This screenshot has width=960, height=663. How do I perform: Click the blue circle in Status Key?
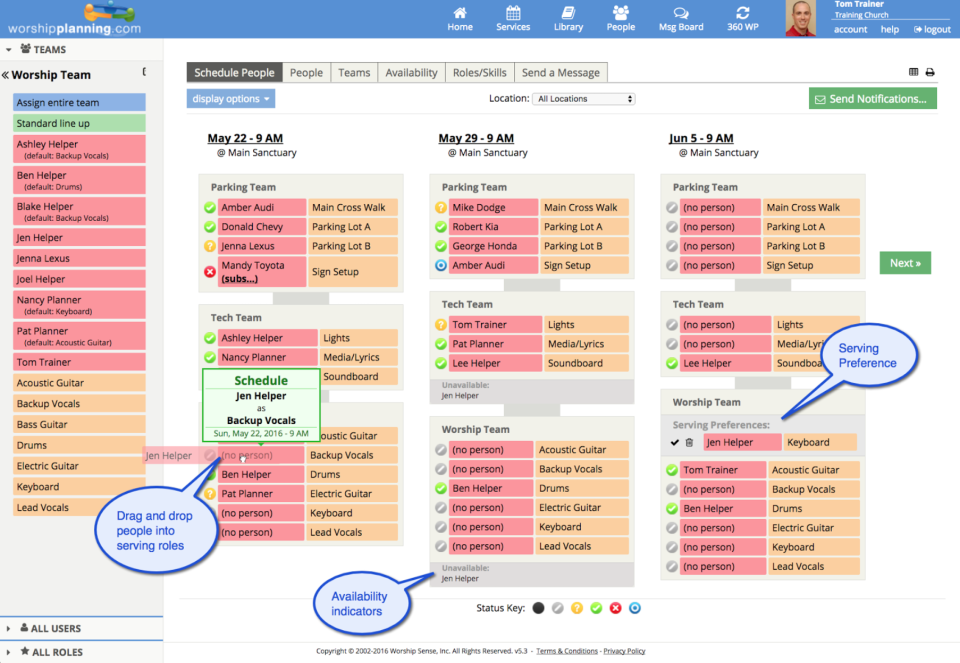tap(635, 608)
